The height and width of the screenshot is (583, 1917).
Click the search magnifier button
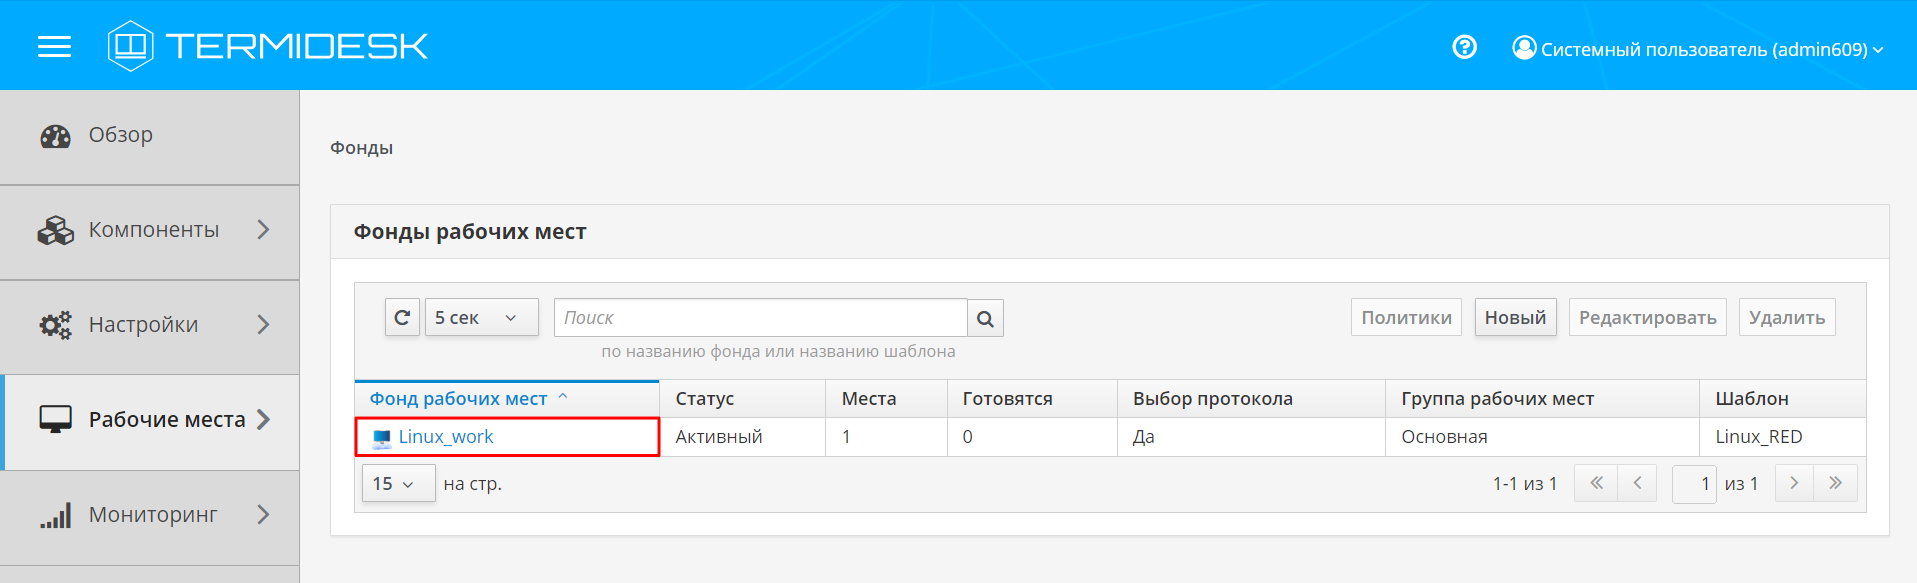tap(985, 319)
